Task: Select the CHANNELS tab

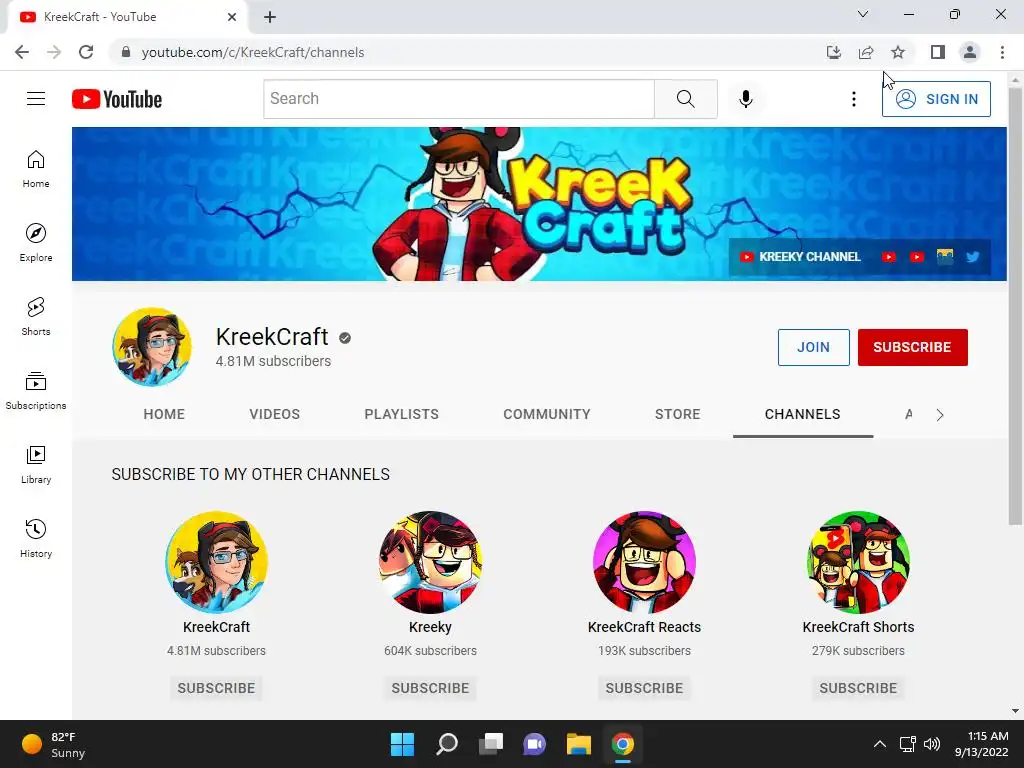Action: tap(803, 414)
